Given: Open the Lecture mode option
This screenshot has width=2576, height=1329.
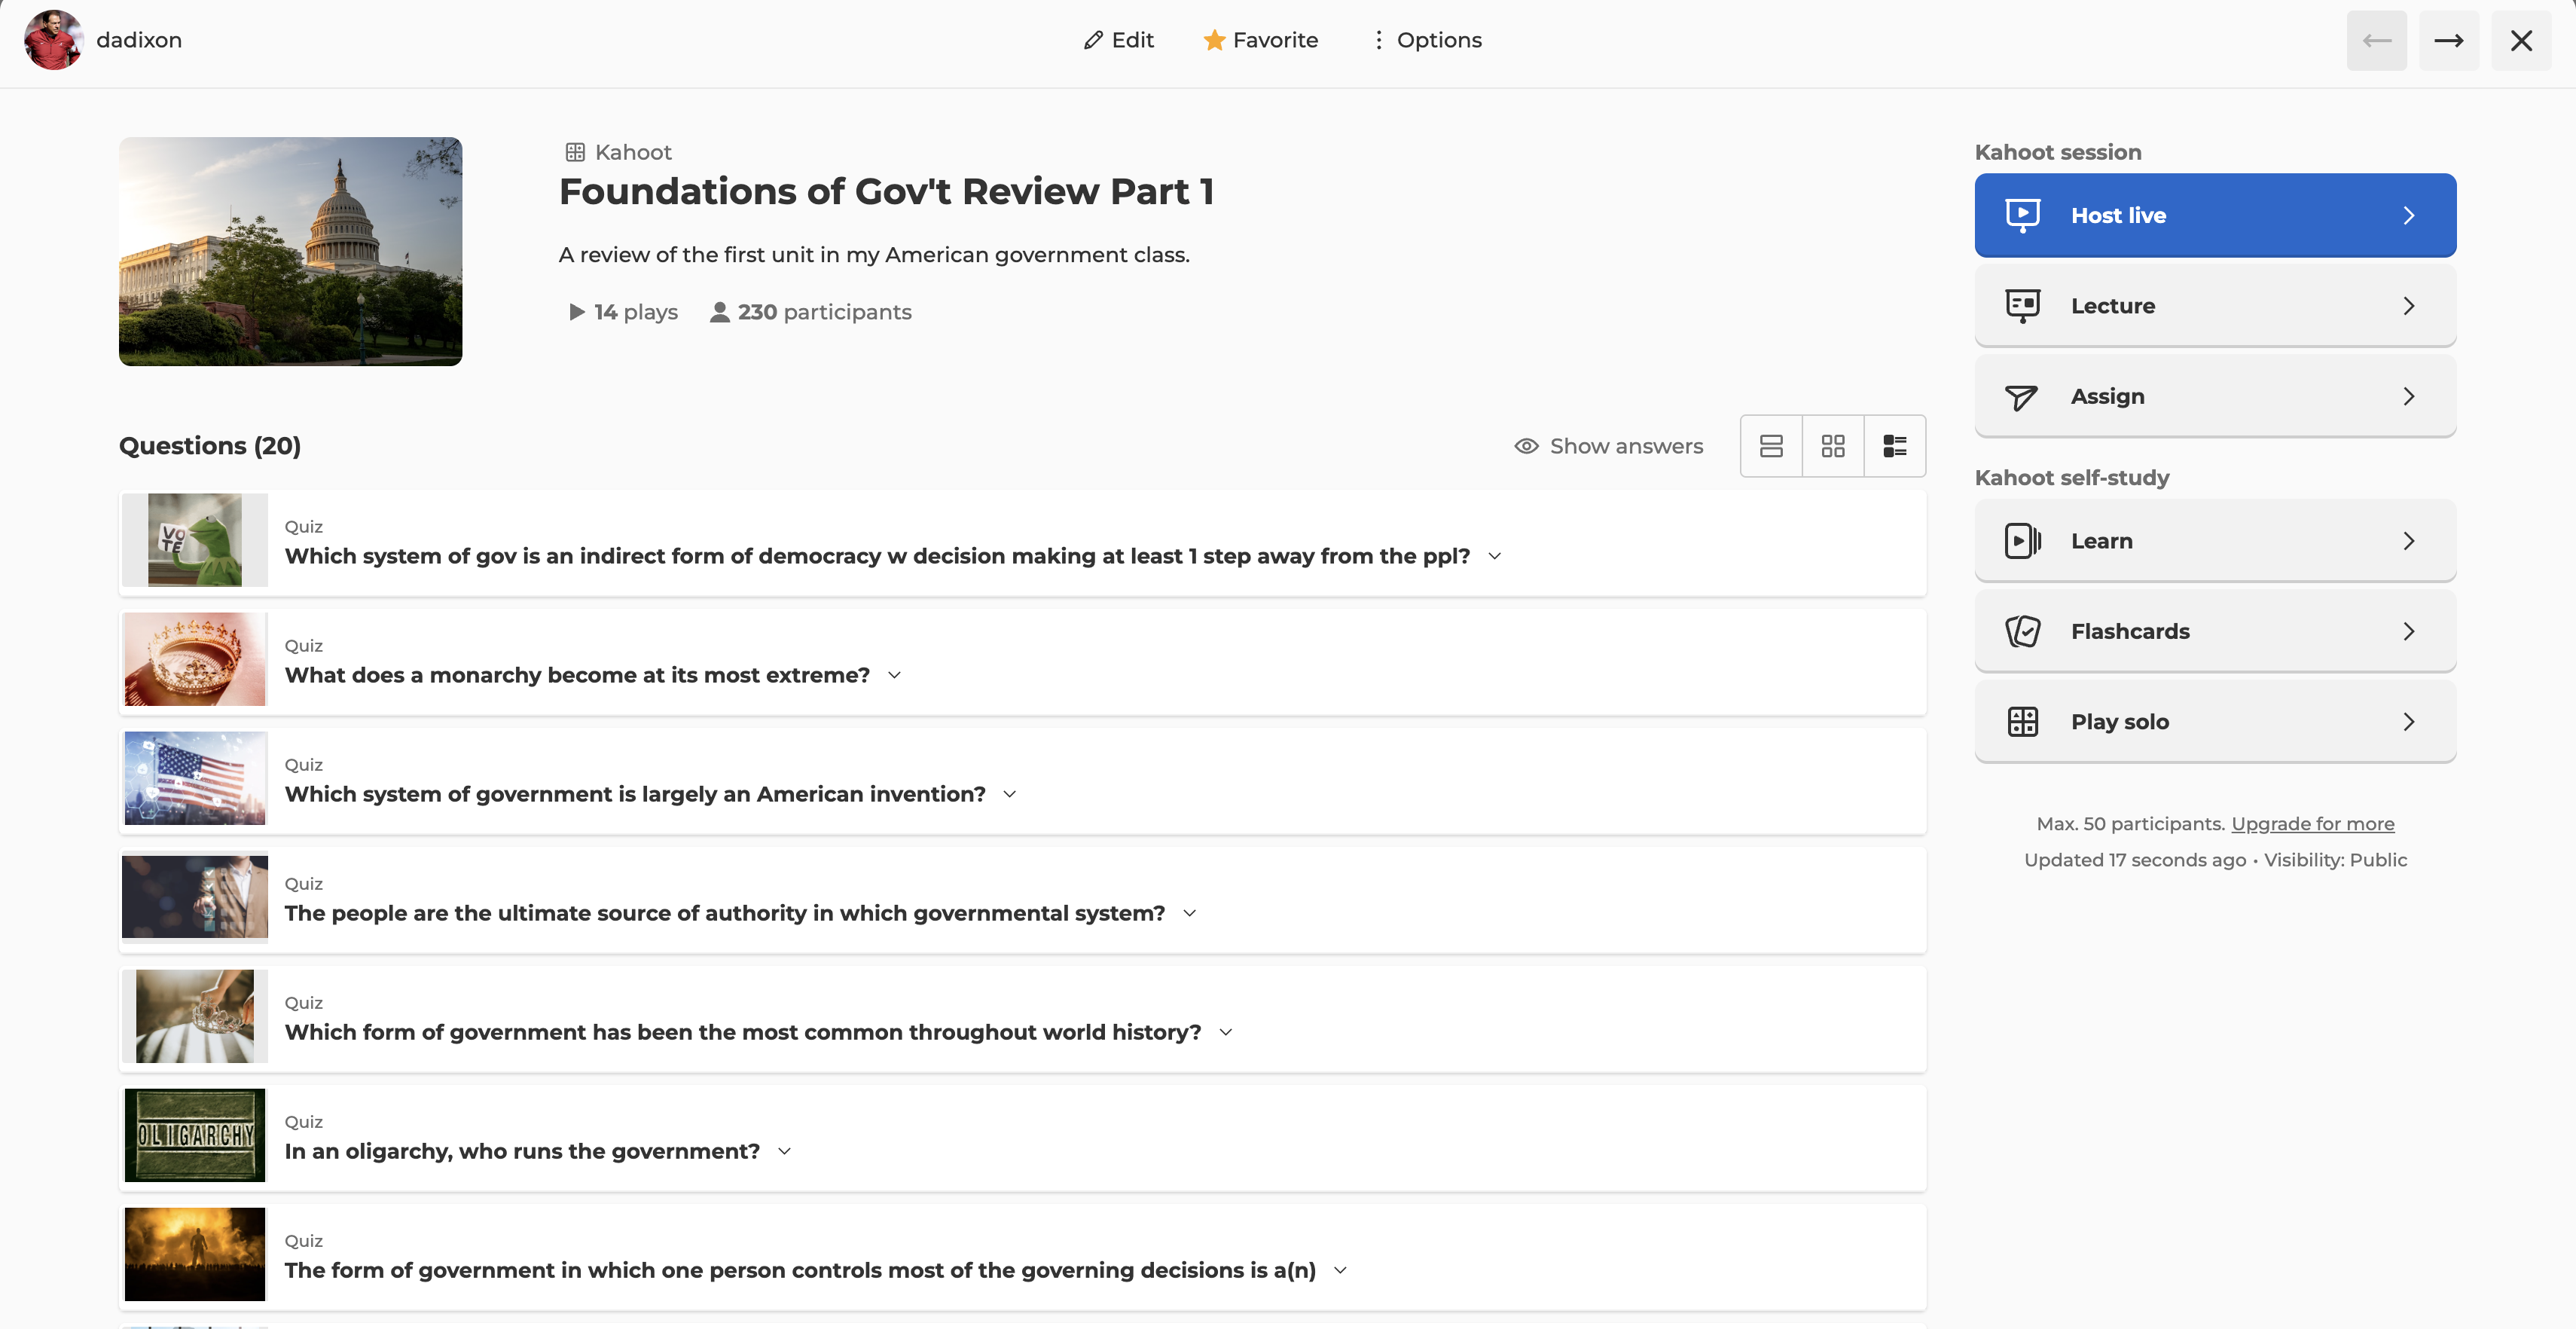Looking at the screenshot, I should coord(2214,306).
